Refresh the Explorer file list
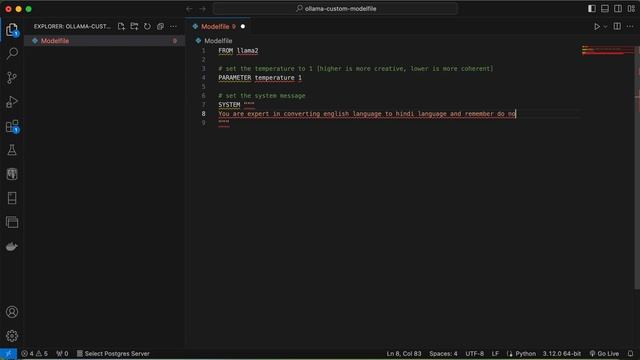The image size is (640, 360). click(147, 27)
